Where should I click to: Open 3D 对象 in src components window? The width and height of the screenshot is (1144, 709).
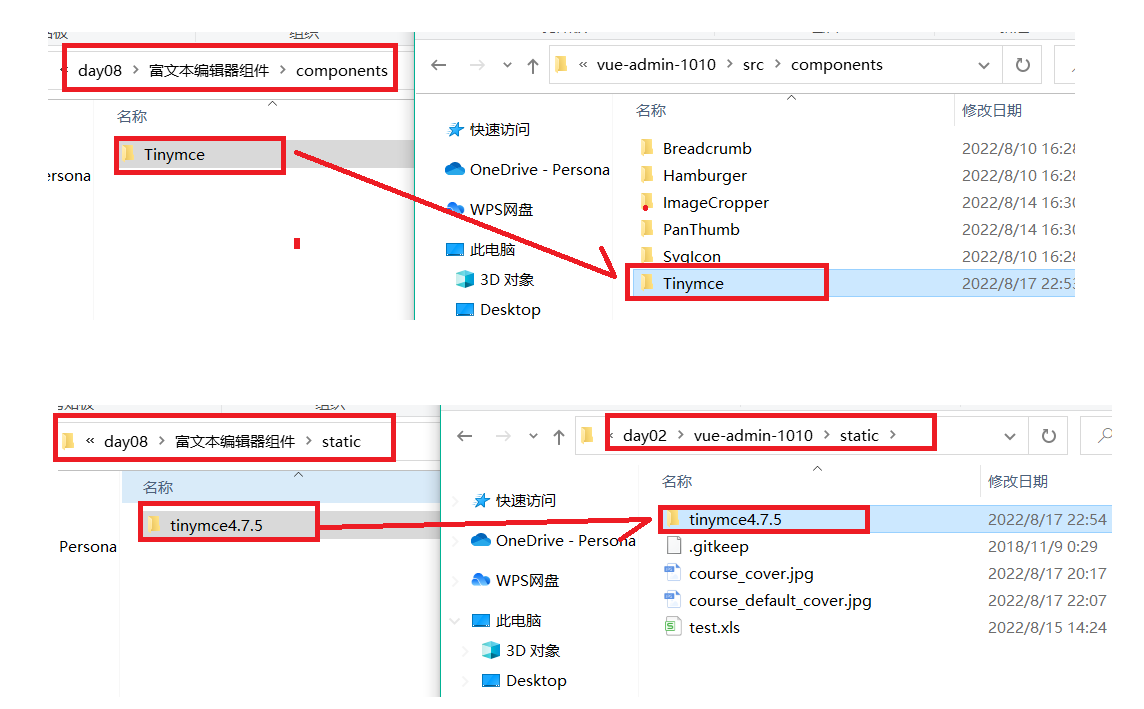pyautogui.click(x=507, y=279)
